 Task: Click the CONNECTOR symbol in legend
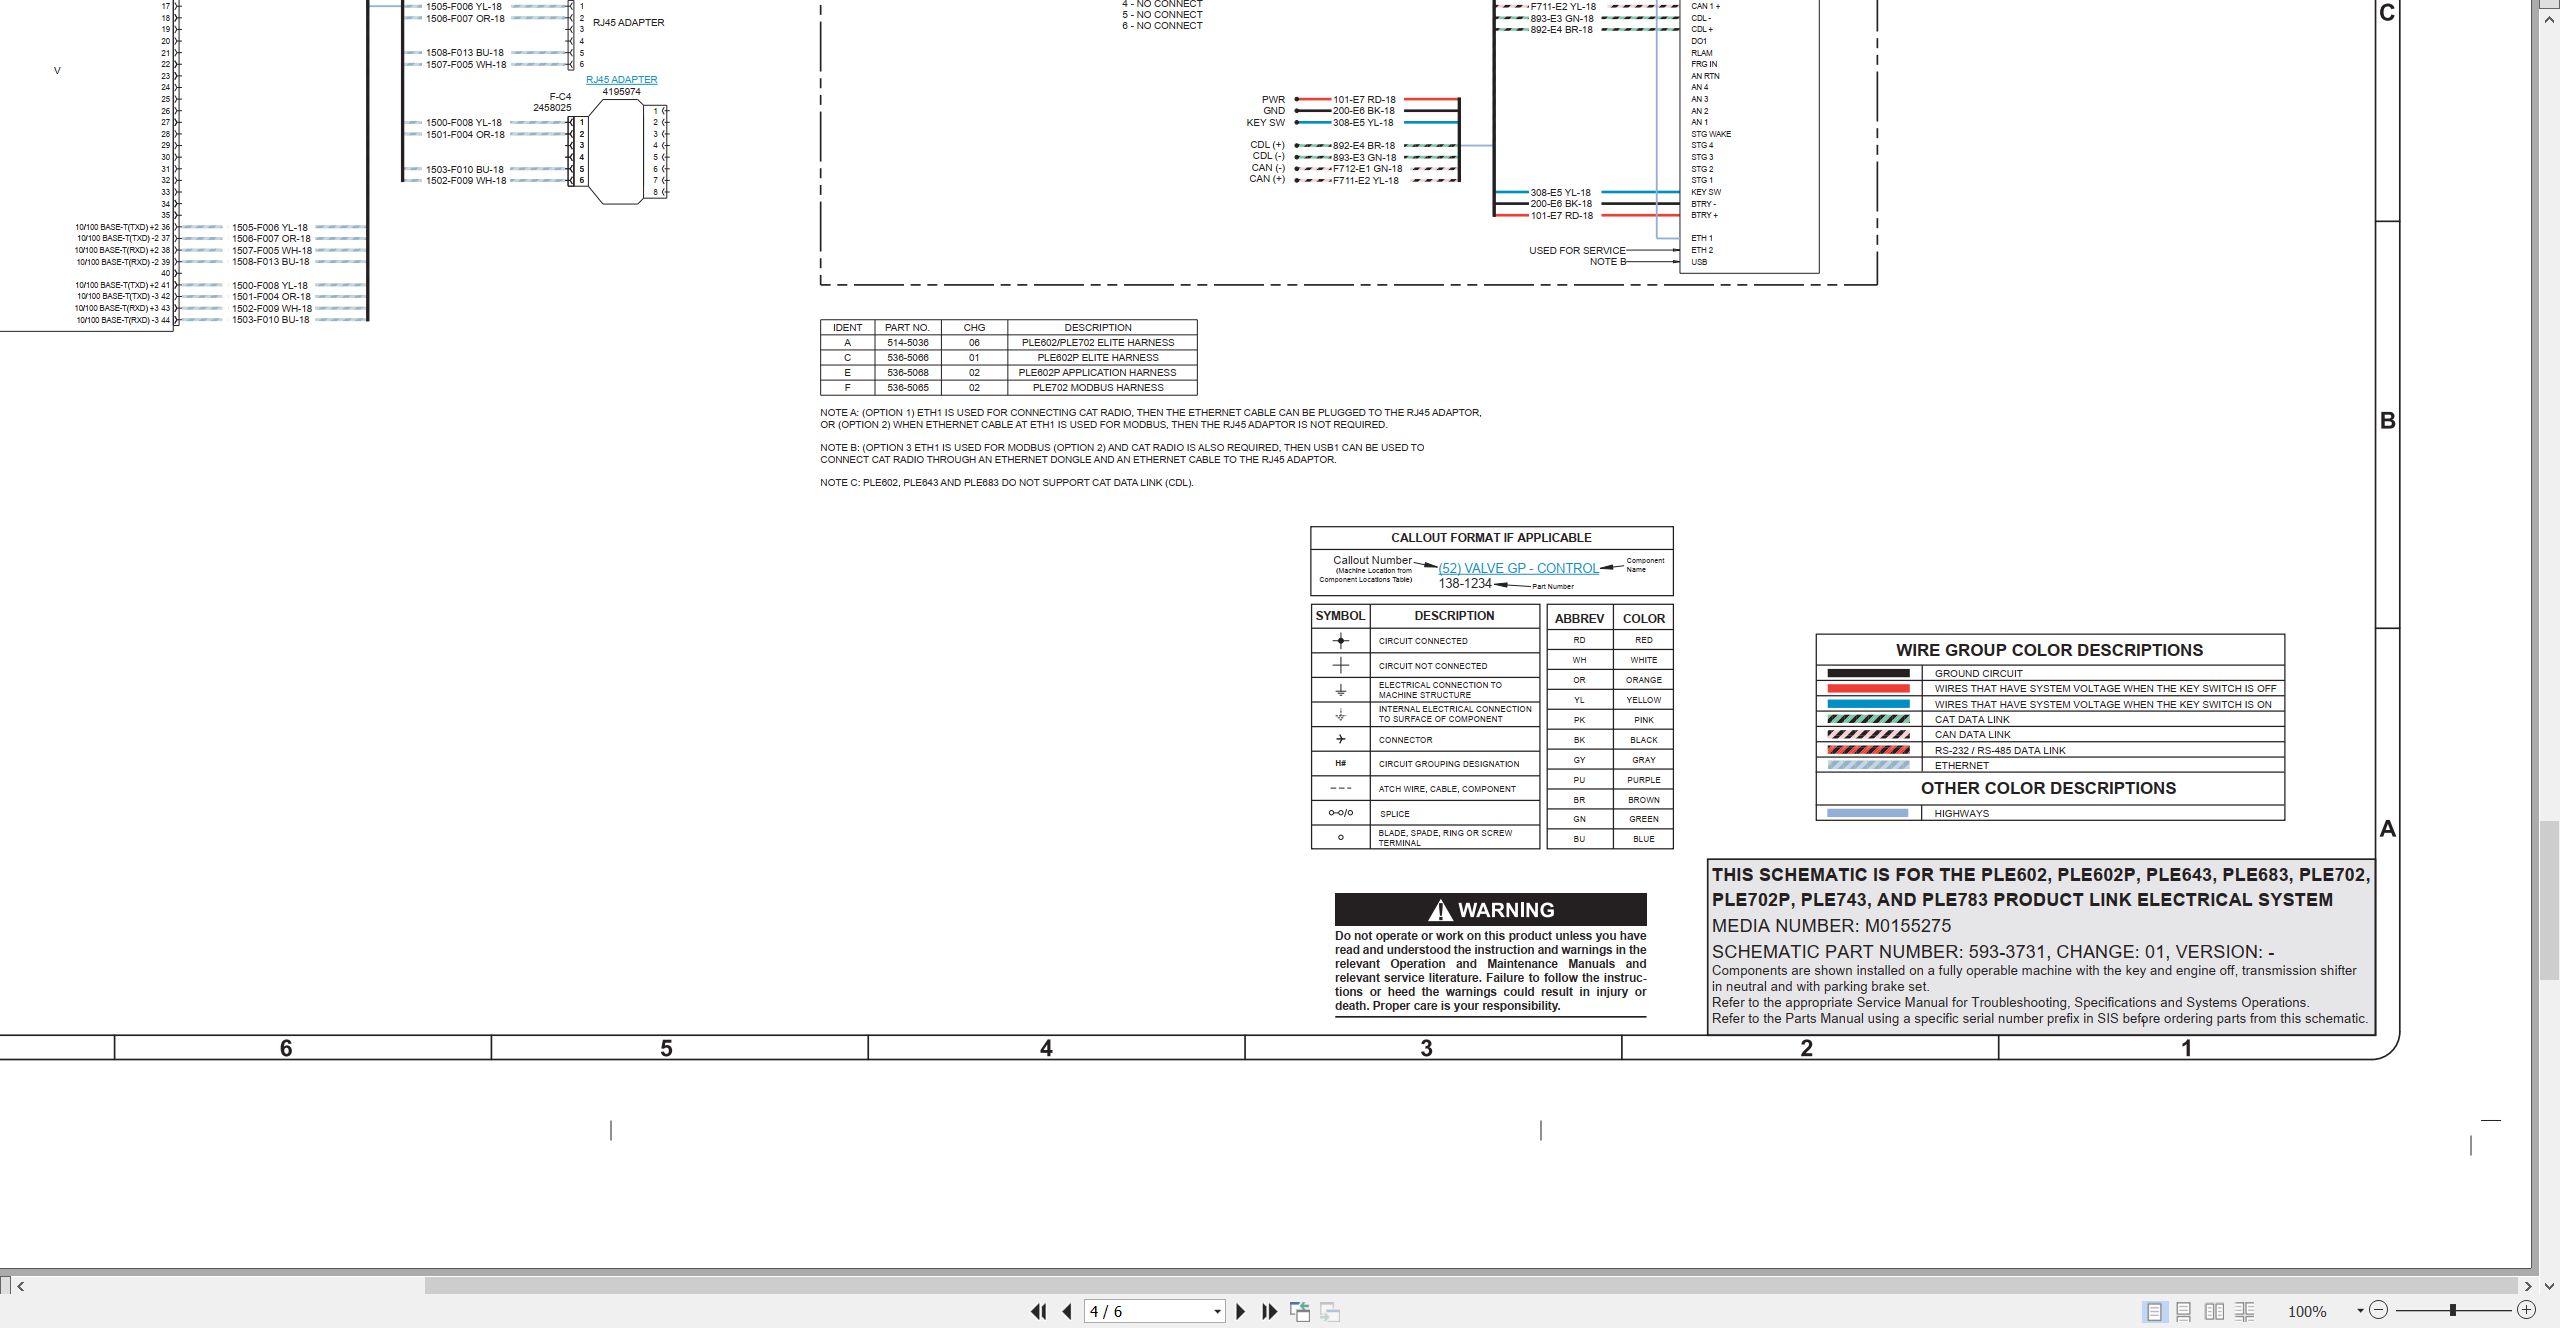pyautogui.click(x=1341, y=739)
